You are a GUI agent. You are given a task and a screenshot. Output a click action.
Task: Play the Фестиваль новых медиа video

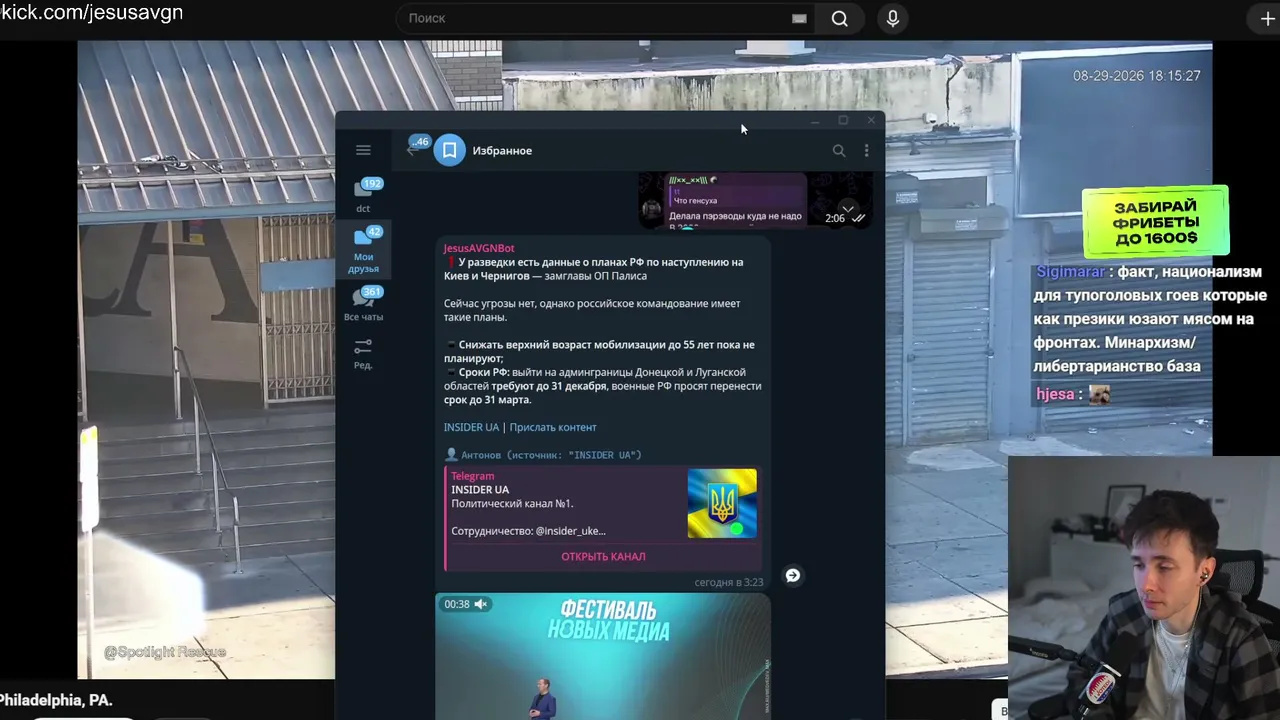603,656
